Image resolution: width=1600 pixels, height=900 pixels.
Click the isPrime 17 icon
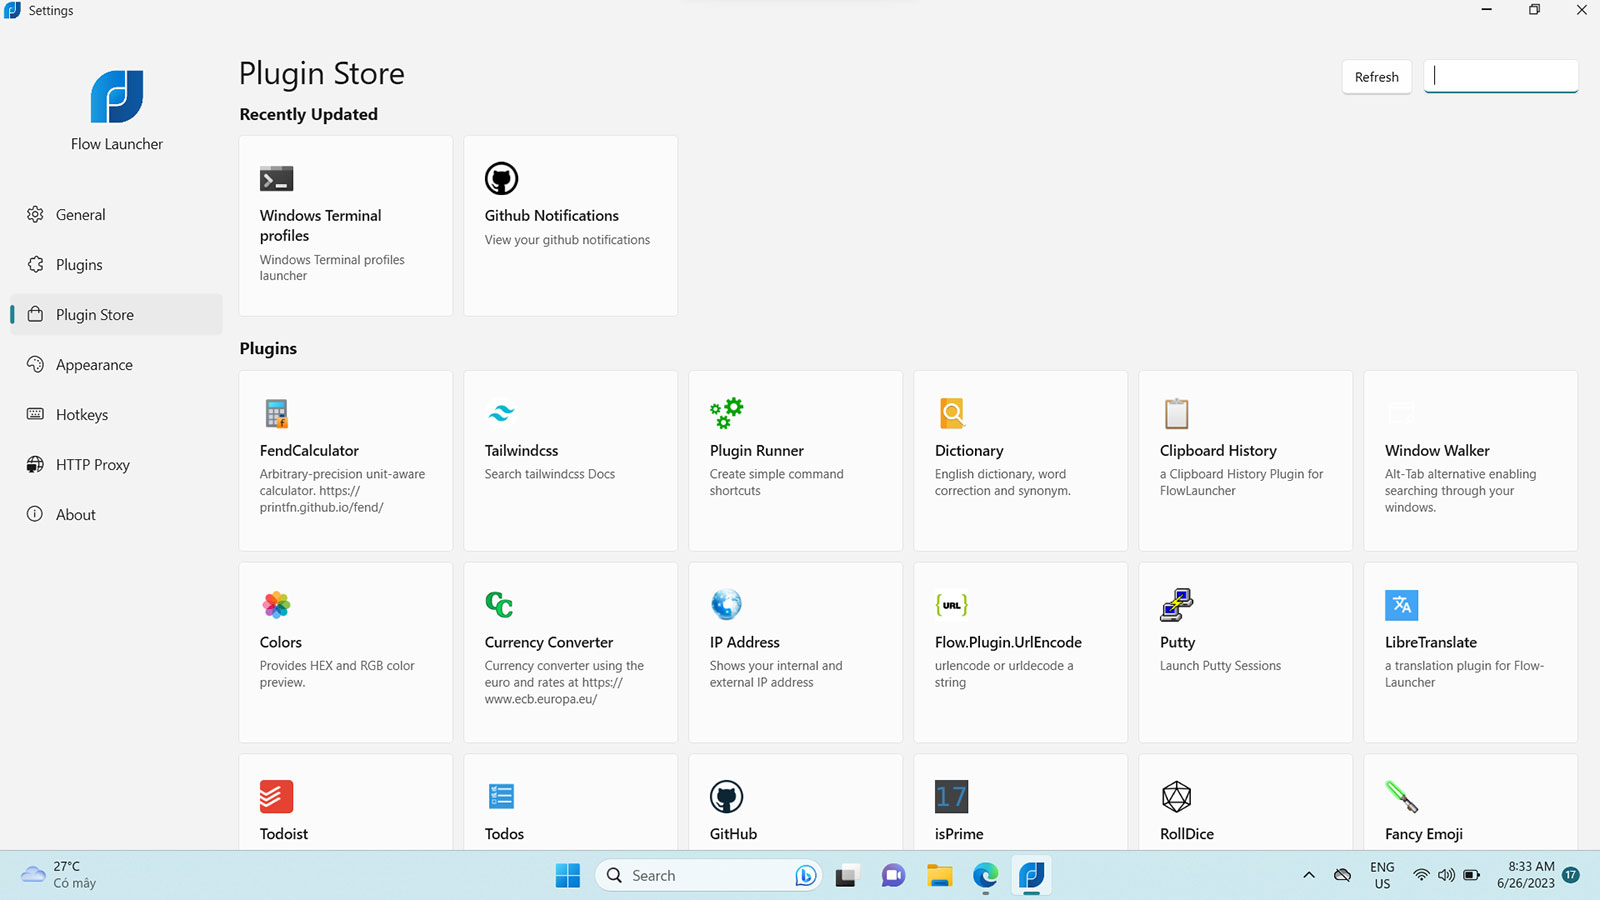(x=951, y=797)
